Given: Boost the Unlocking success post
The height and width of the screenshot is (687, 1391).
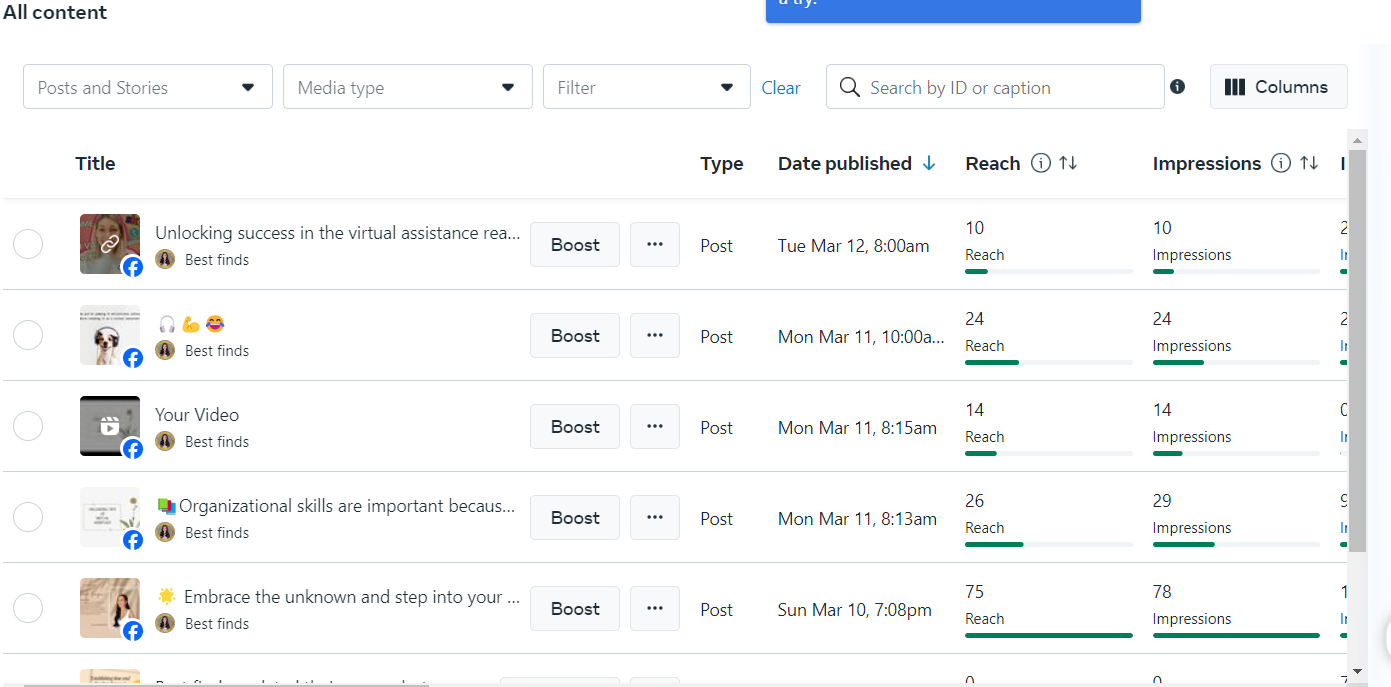Looking at the screenshot, I should point(575,245).
